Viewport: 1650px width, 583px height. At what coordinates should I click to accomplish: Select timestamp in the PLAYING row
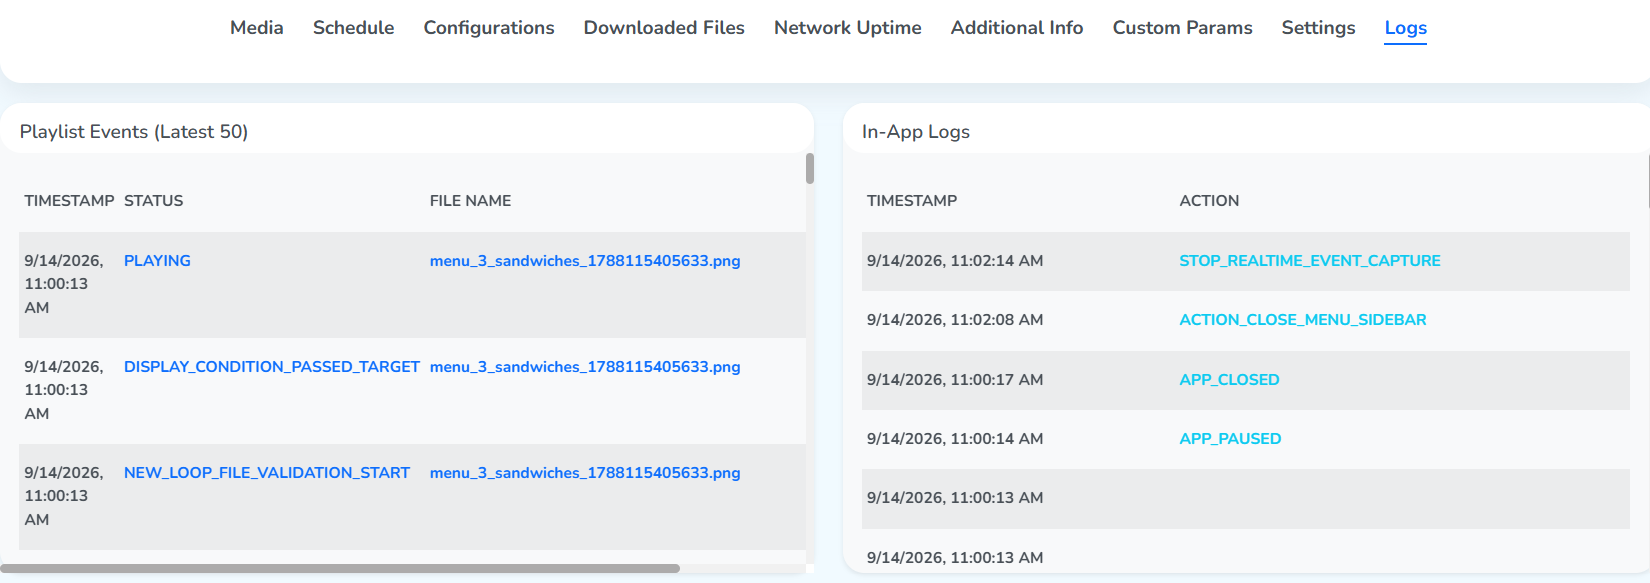point(64,284)
